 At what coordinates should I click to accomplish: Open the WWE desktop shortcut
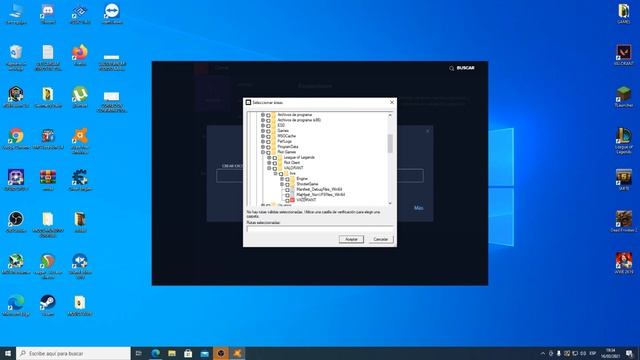click(x=624, y=263)
